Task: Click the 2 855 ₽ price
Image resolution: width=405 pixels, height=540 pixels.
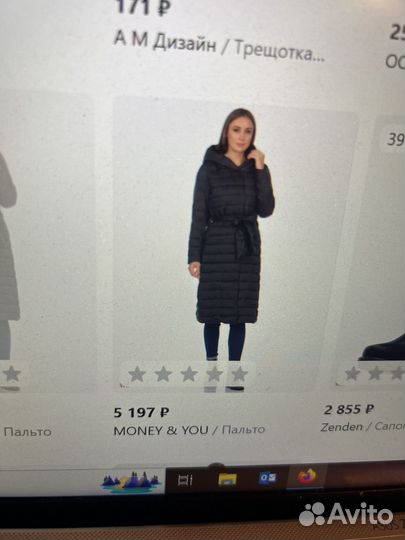Action: click(x=349, y=409)
